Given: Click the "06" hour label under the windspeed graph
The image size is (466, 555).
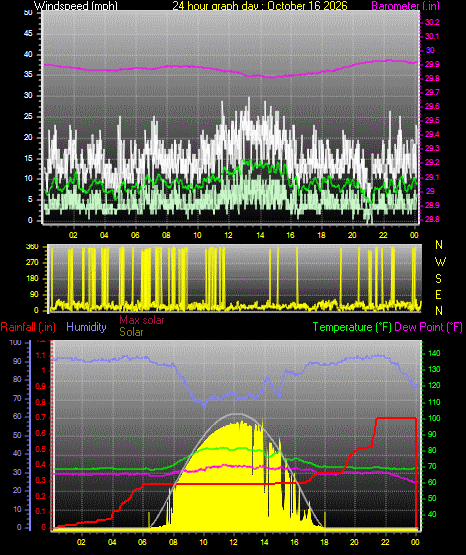Looking at the screenshot, I should [x=135, y=235].
